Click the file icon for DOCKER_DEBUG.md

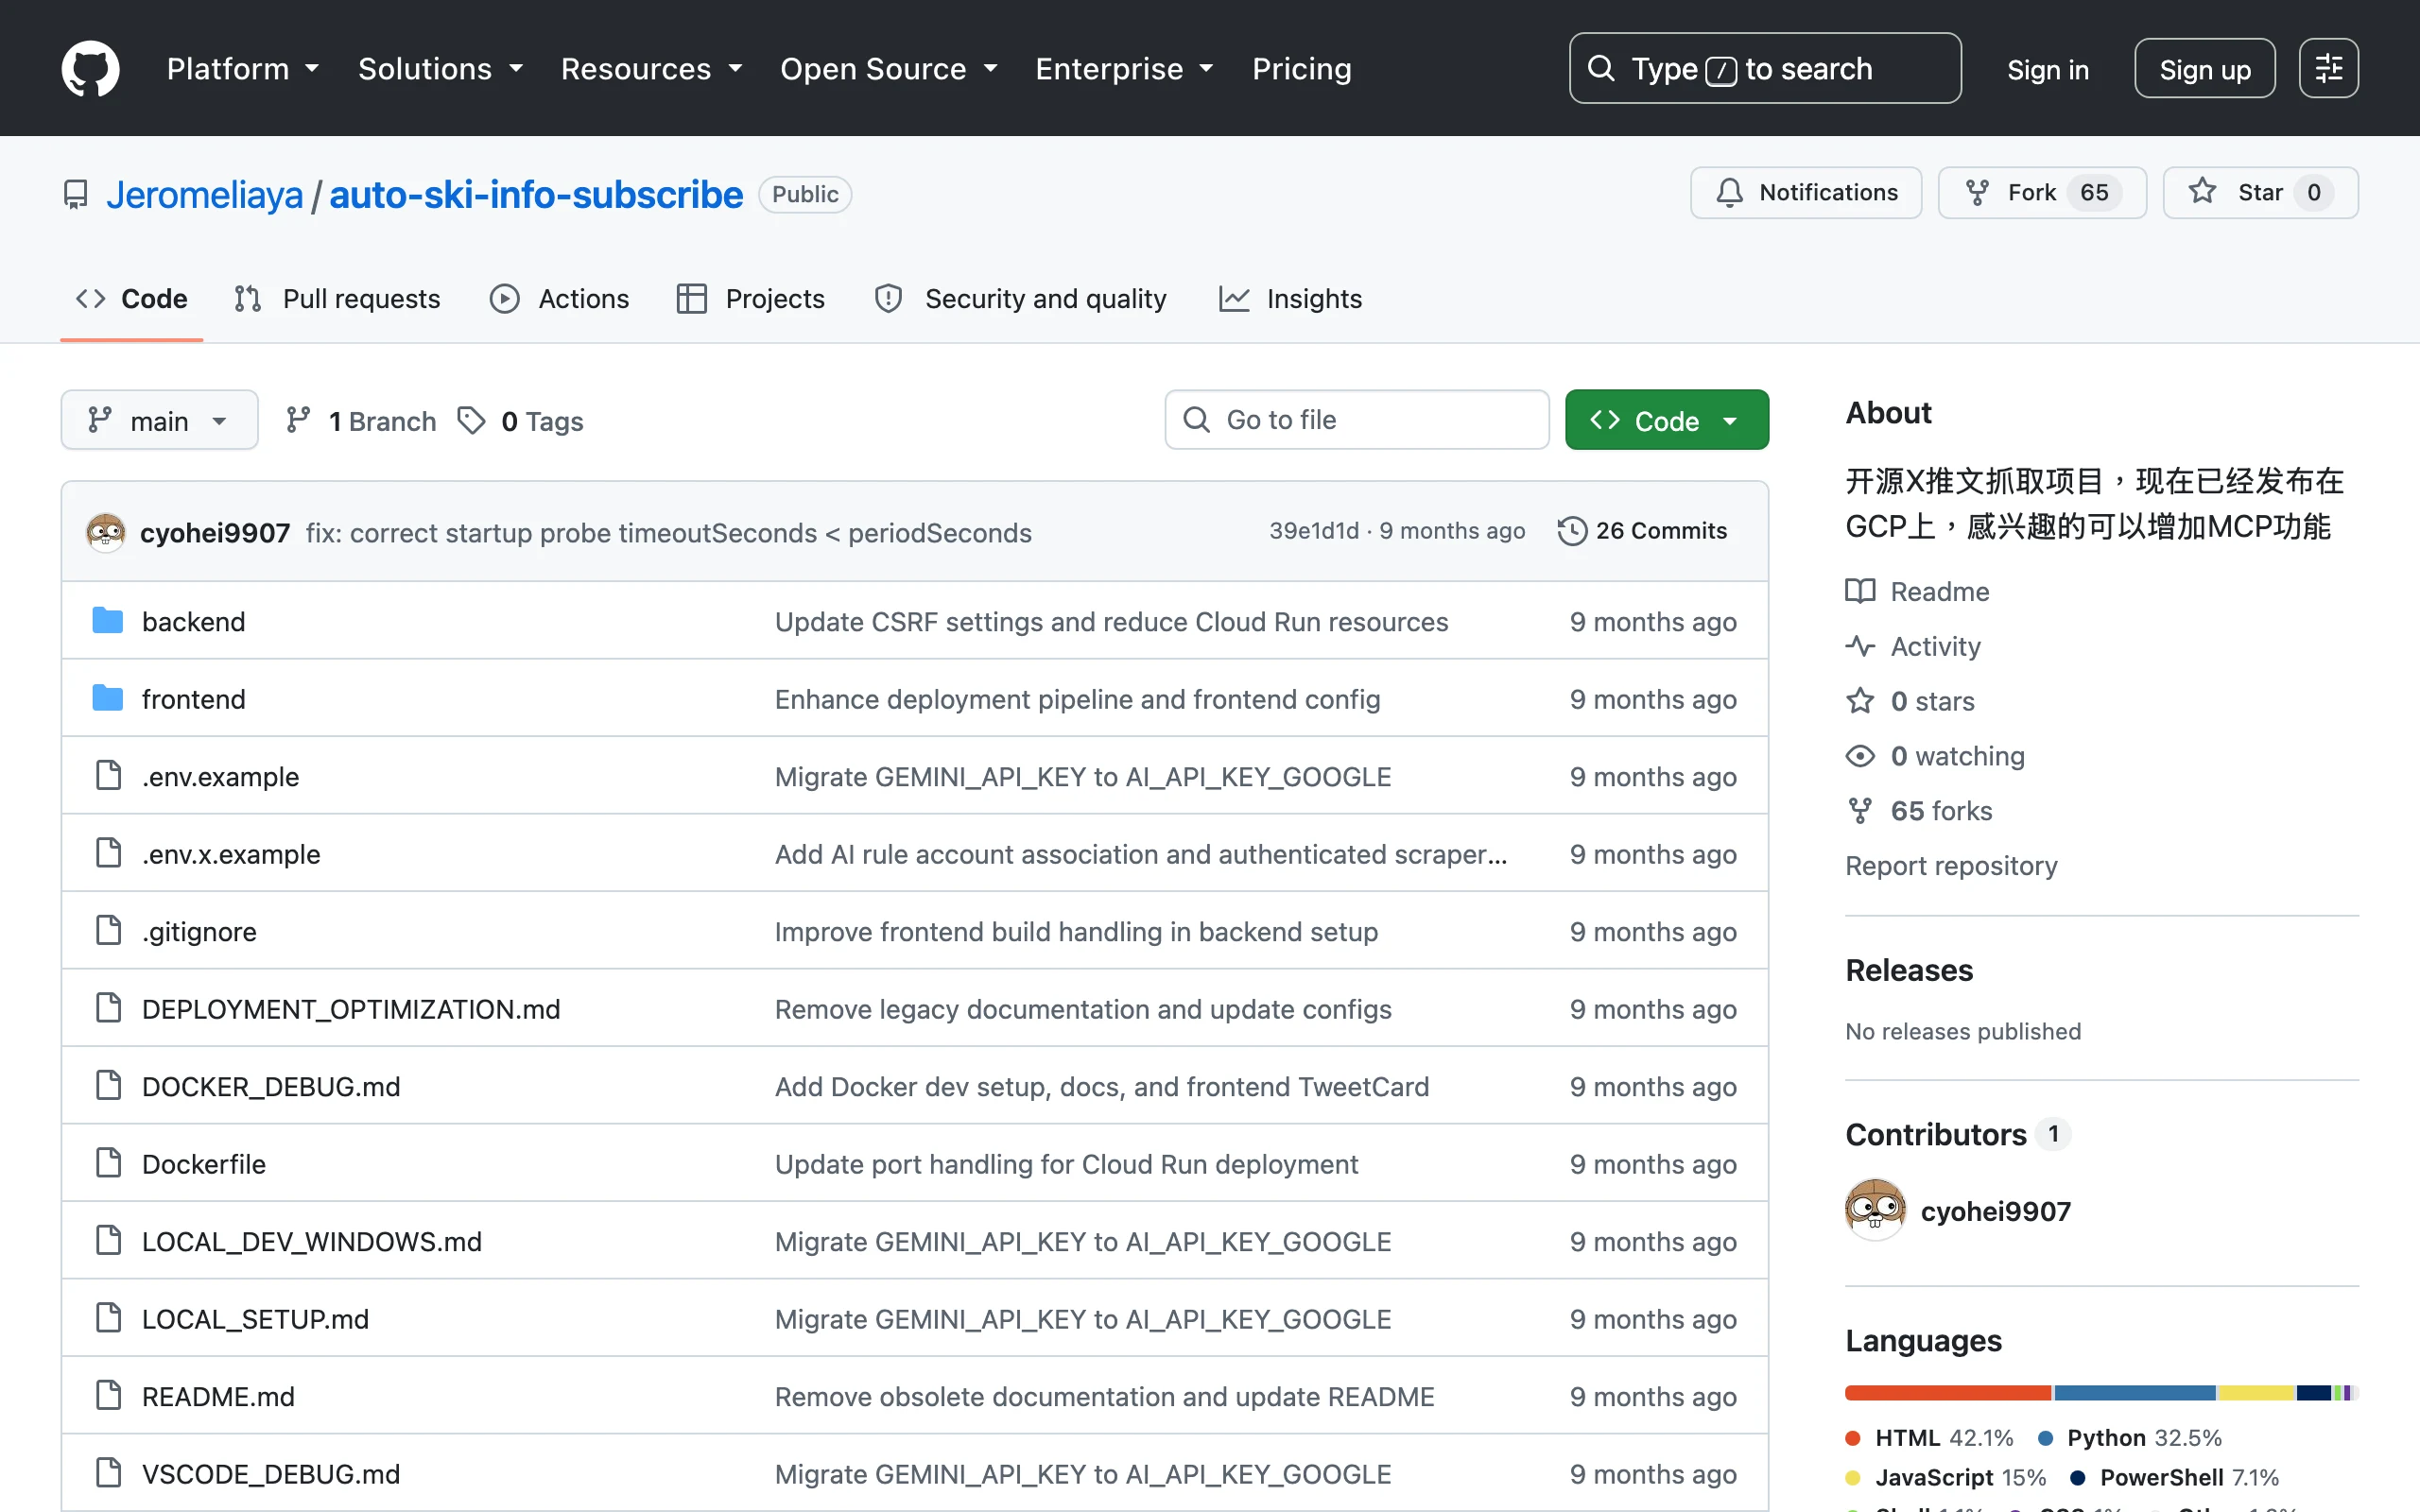click(108, 1086)
